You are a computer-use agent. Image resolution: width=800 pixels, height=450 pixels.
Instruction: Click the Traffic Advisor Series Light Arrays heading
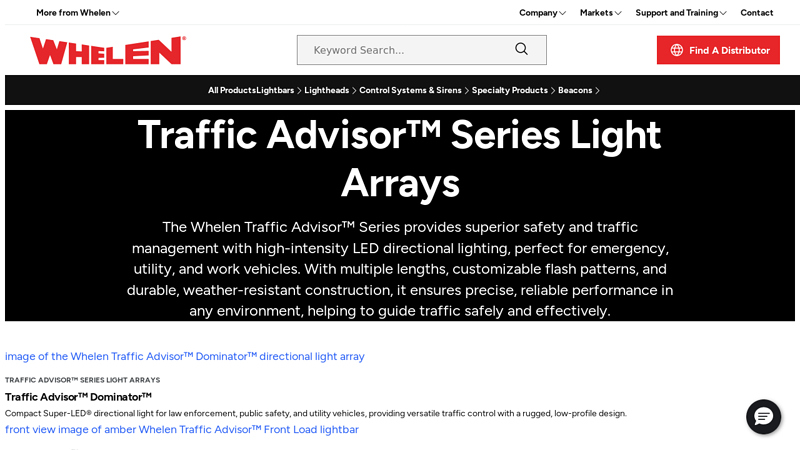400,159
